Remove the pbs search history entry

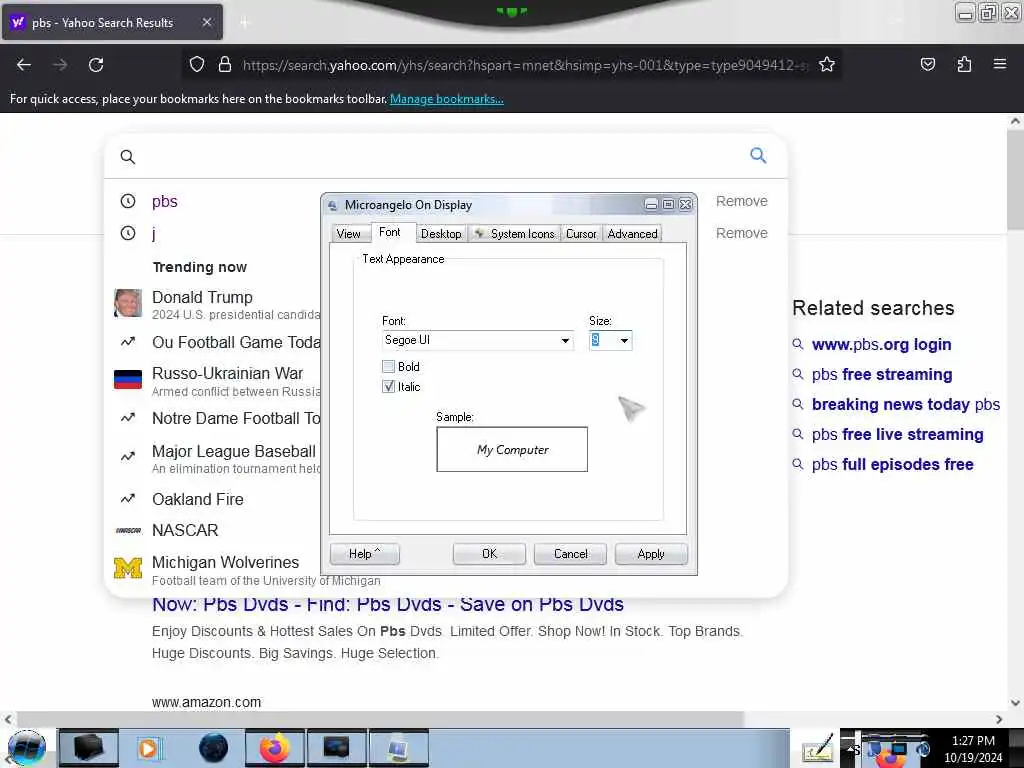(741, 201)
